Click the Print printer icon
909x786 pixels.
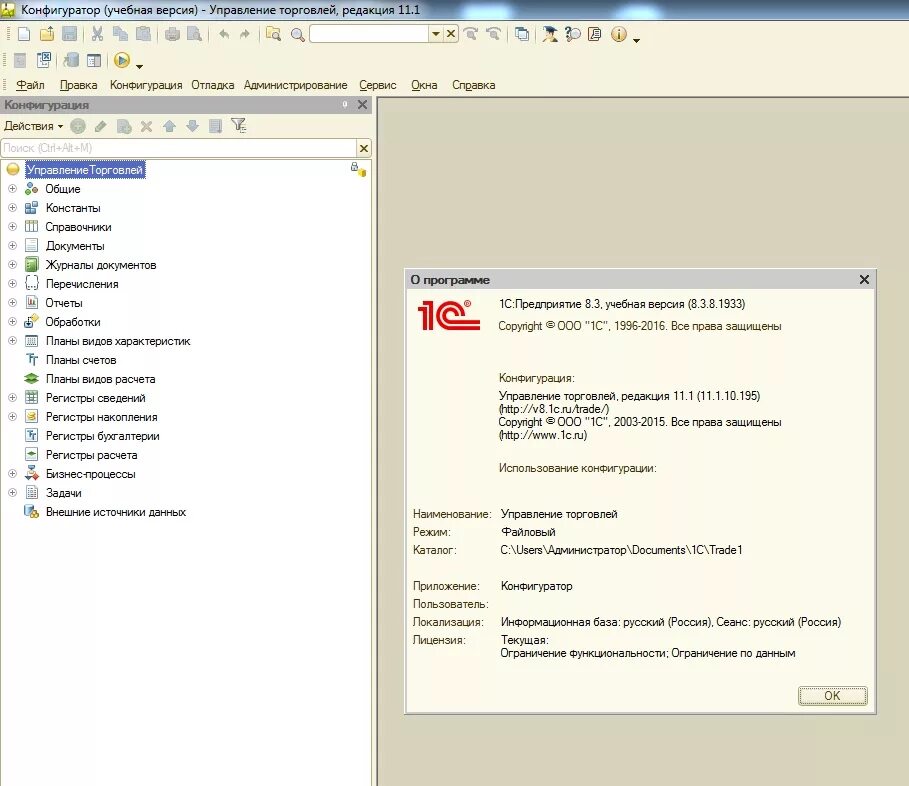point(172,34)
